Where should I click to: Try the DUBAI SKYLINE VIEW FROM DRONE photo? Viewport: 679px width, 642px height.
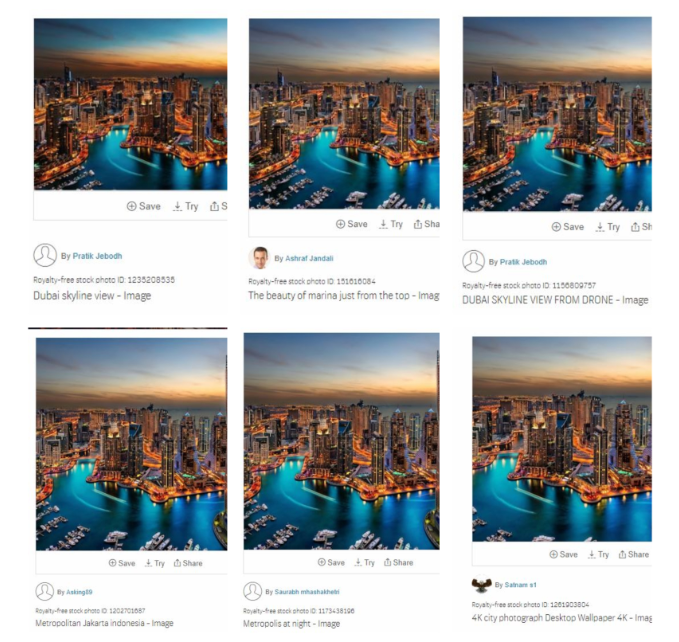pos(608,227)
